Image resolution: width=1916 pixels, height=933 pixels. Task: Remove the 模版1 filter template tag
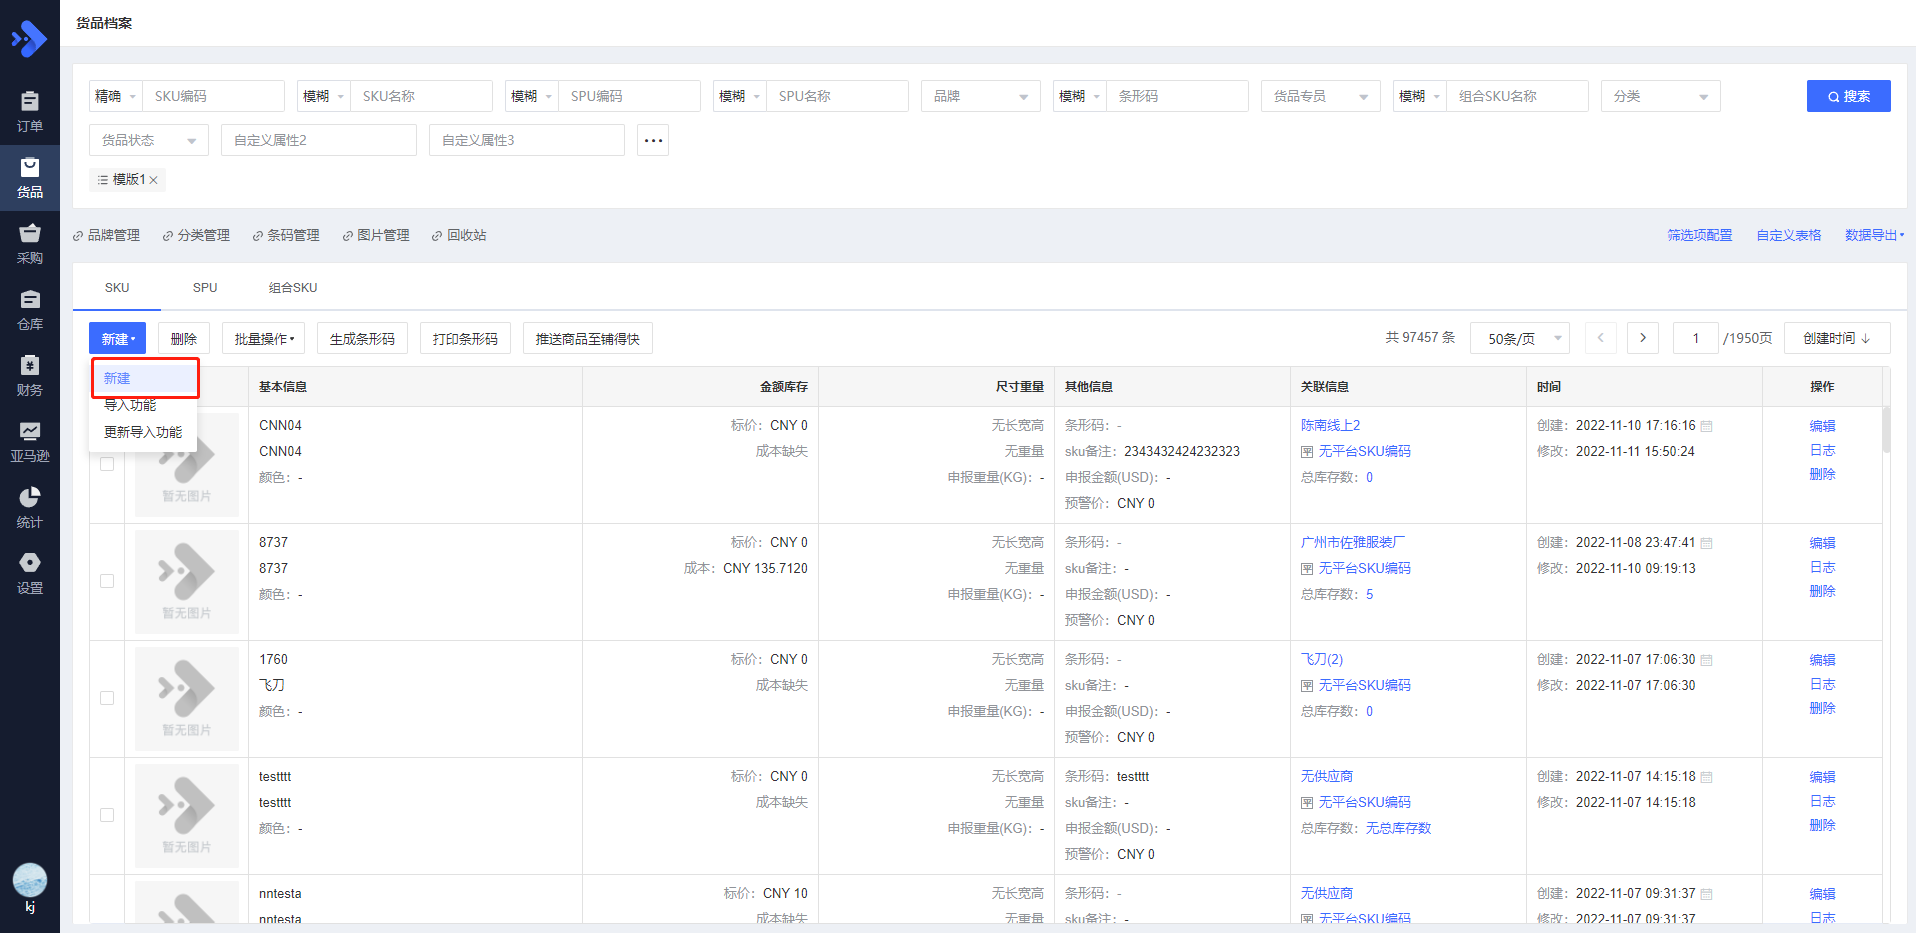[x=153, y=180]
